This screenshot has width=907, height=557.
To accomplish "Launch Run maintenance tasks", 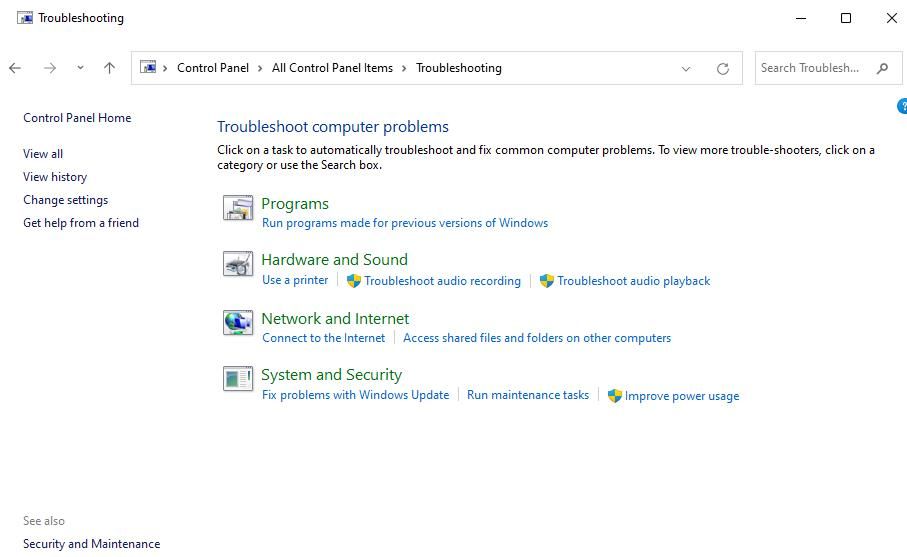I will [528, 395].
